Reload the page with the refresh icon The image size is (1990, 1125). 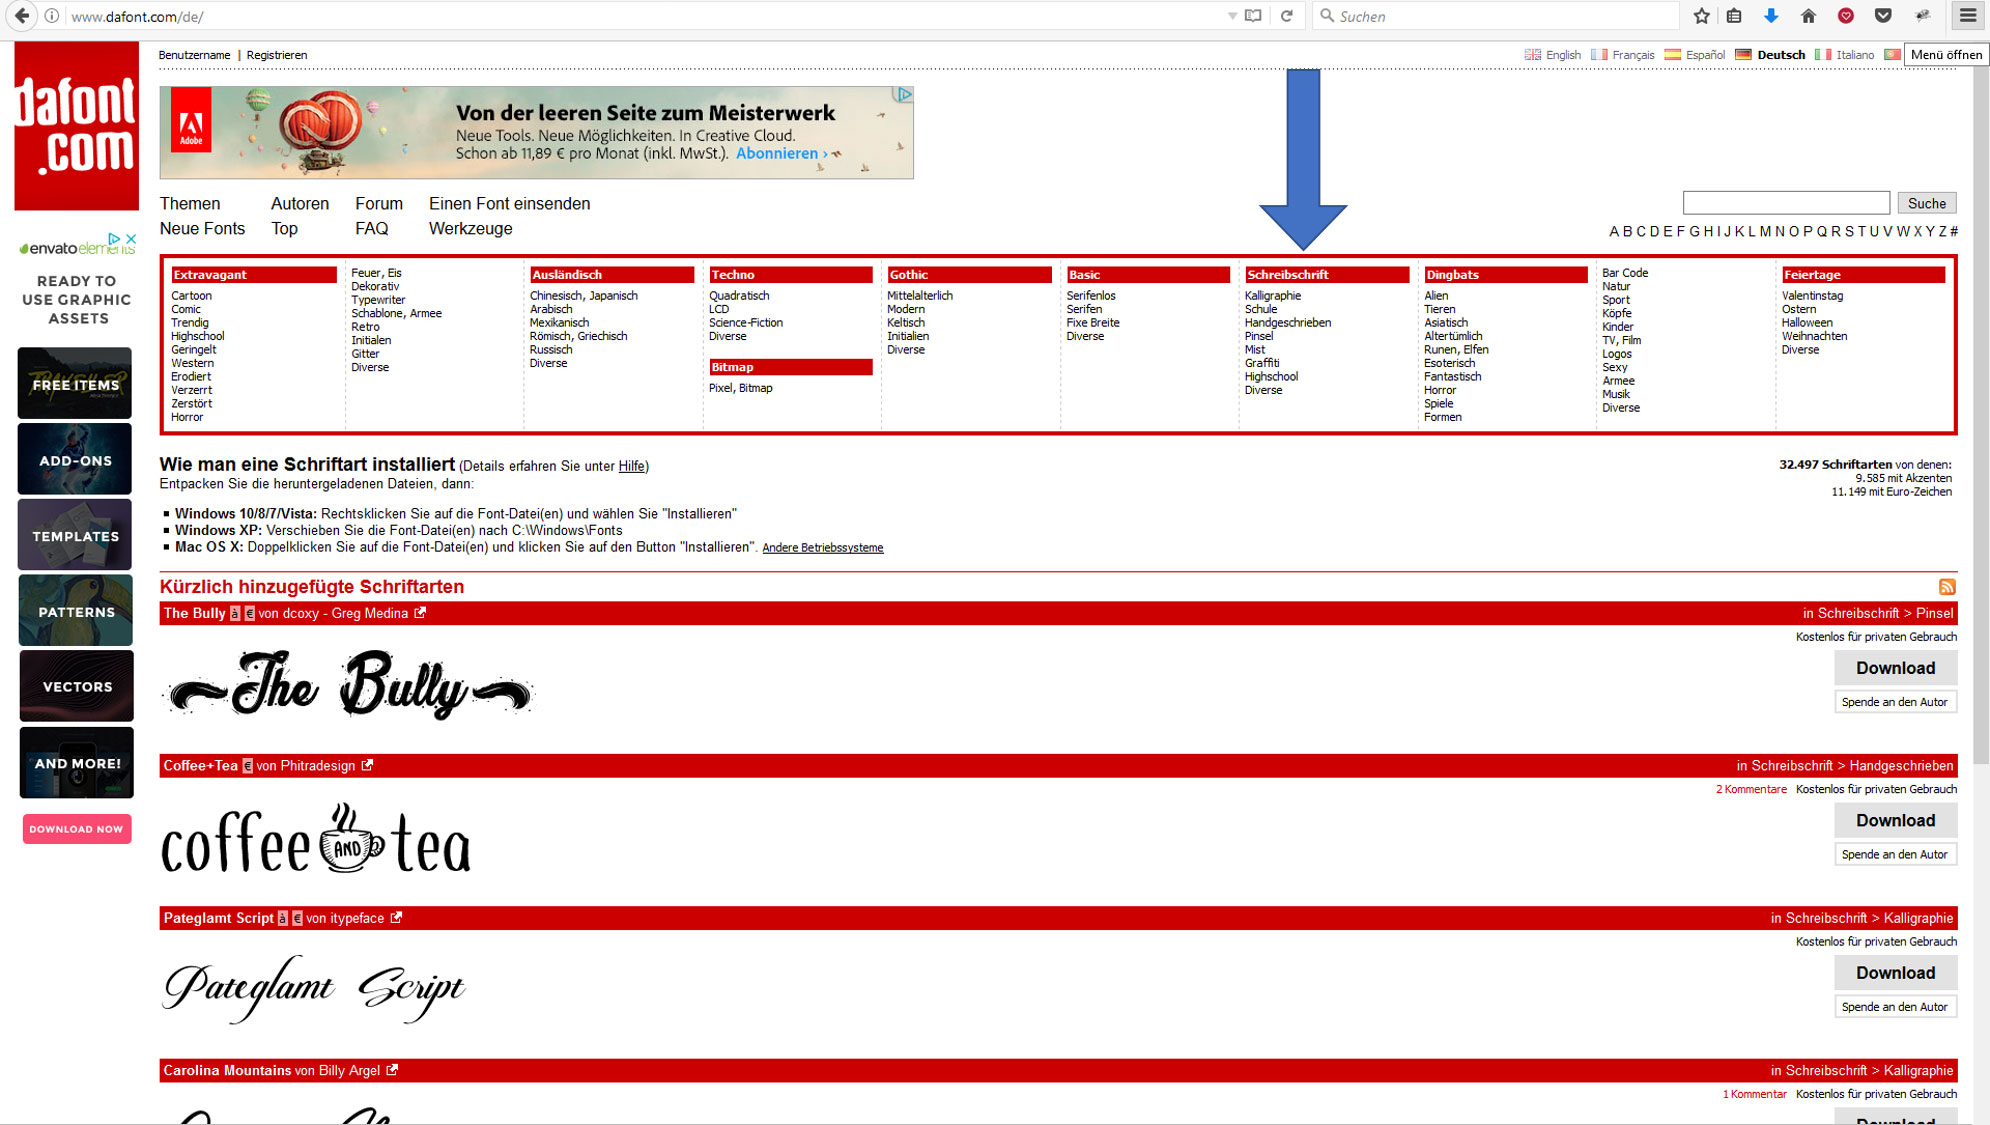point(1287,16)
